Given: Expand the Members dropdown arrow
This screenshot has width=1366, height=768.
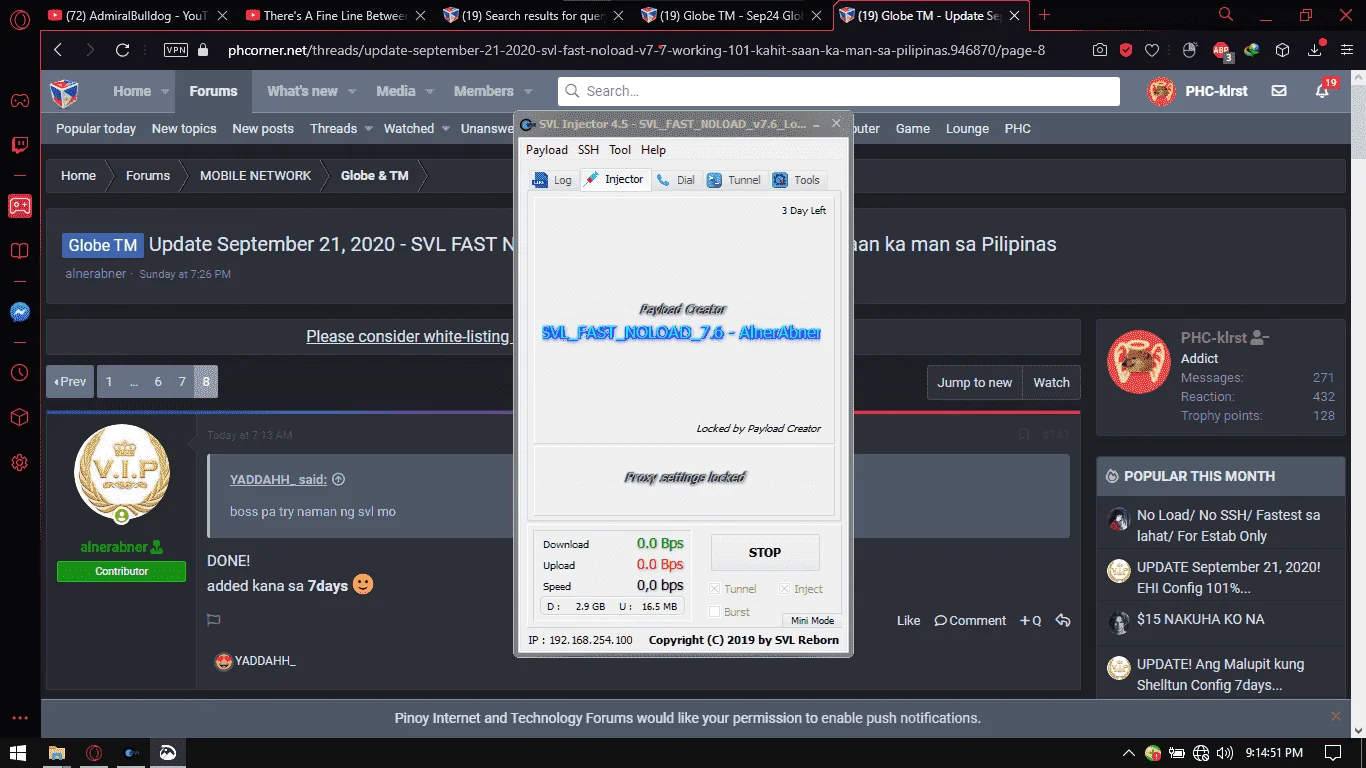Looking at the screenshot, I should pos(528,92).
